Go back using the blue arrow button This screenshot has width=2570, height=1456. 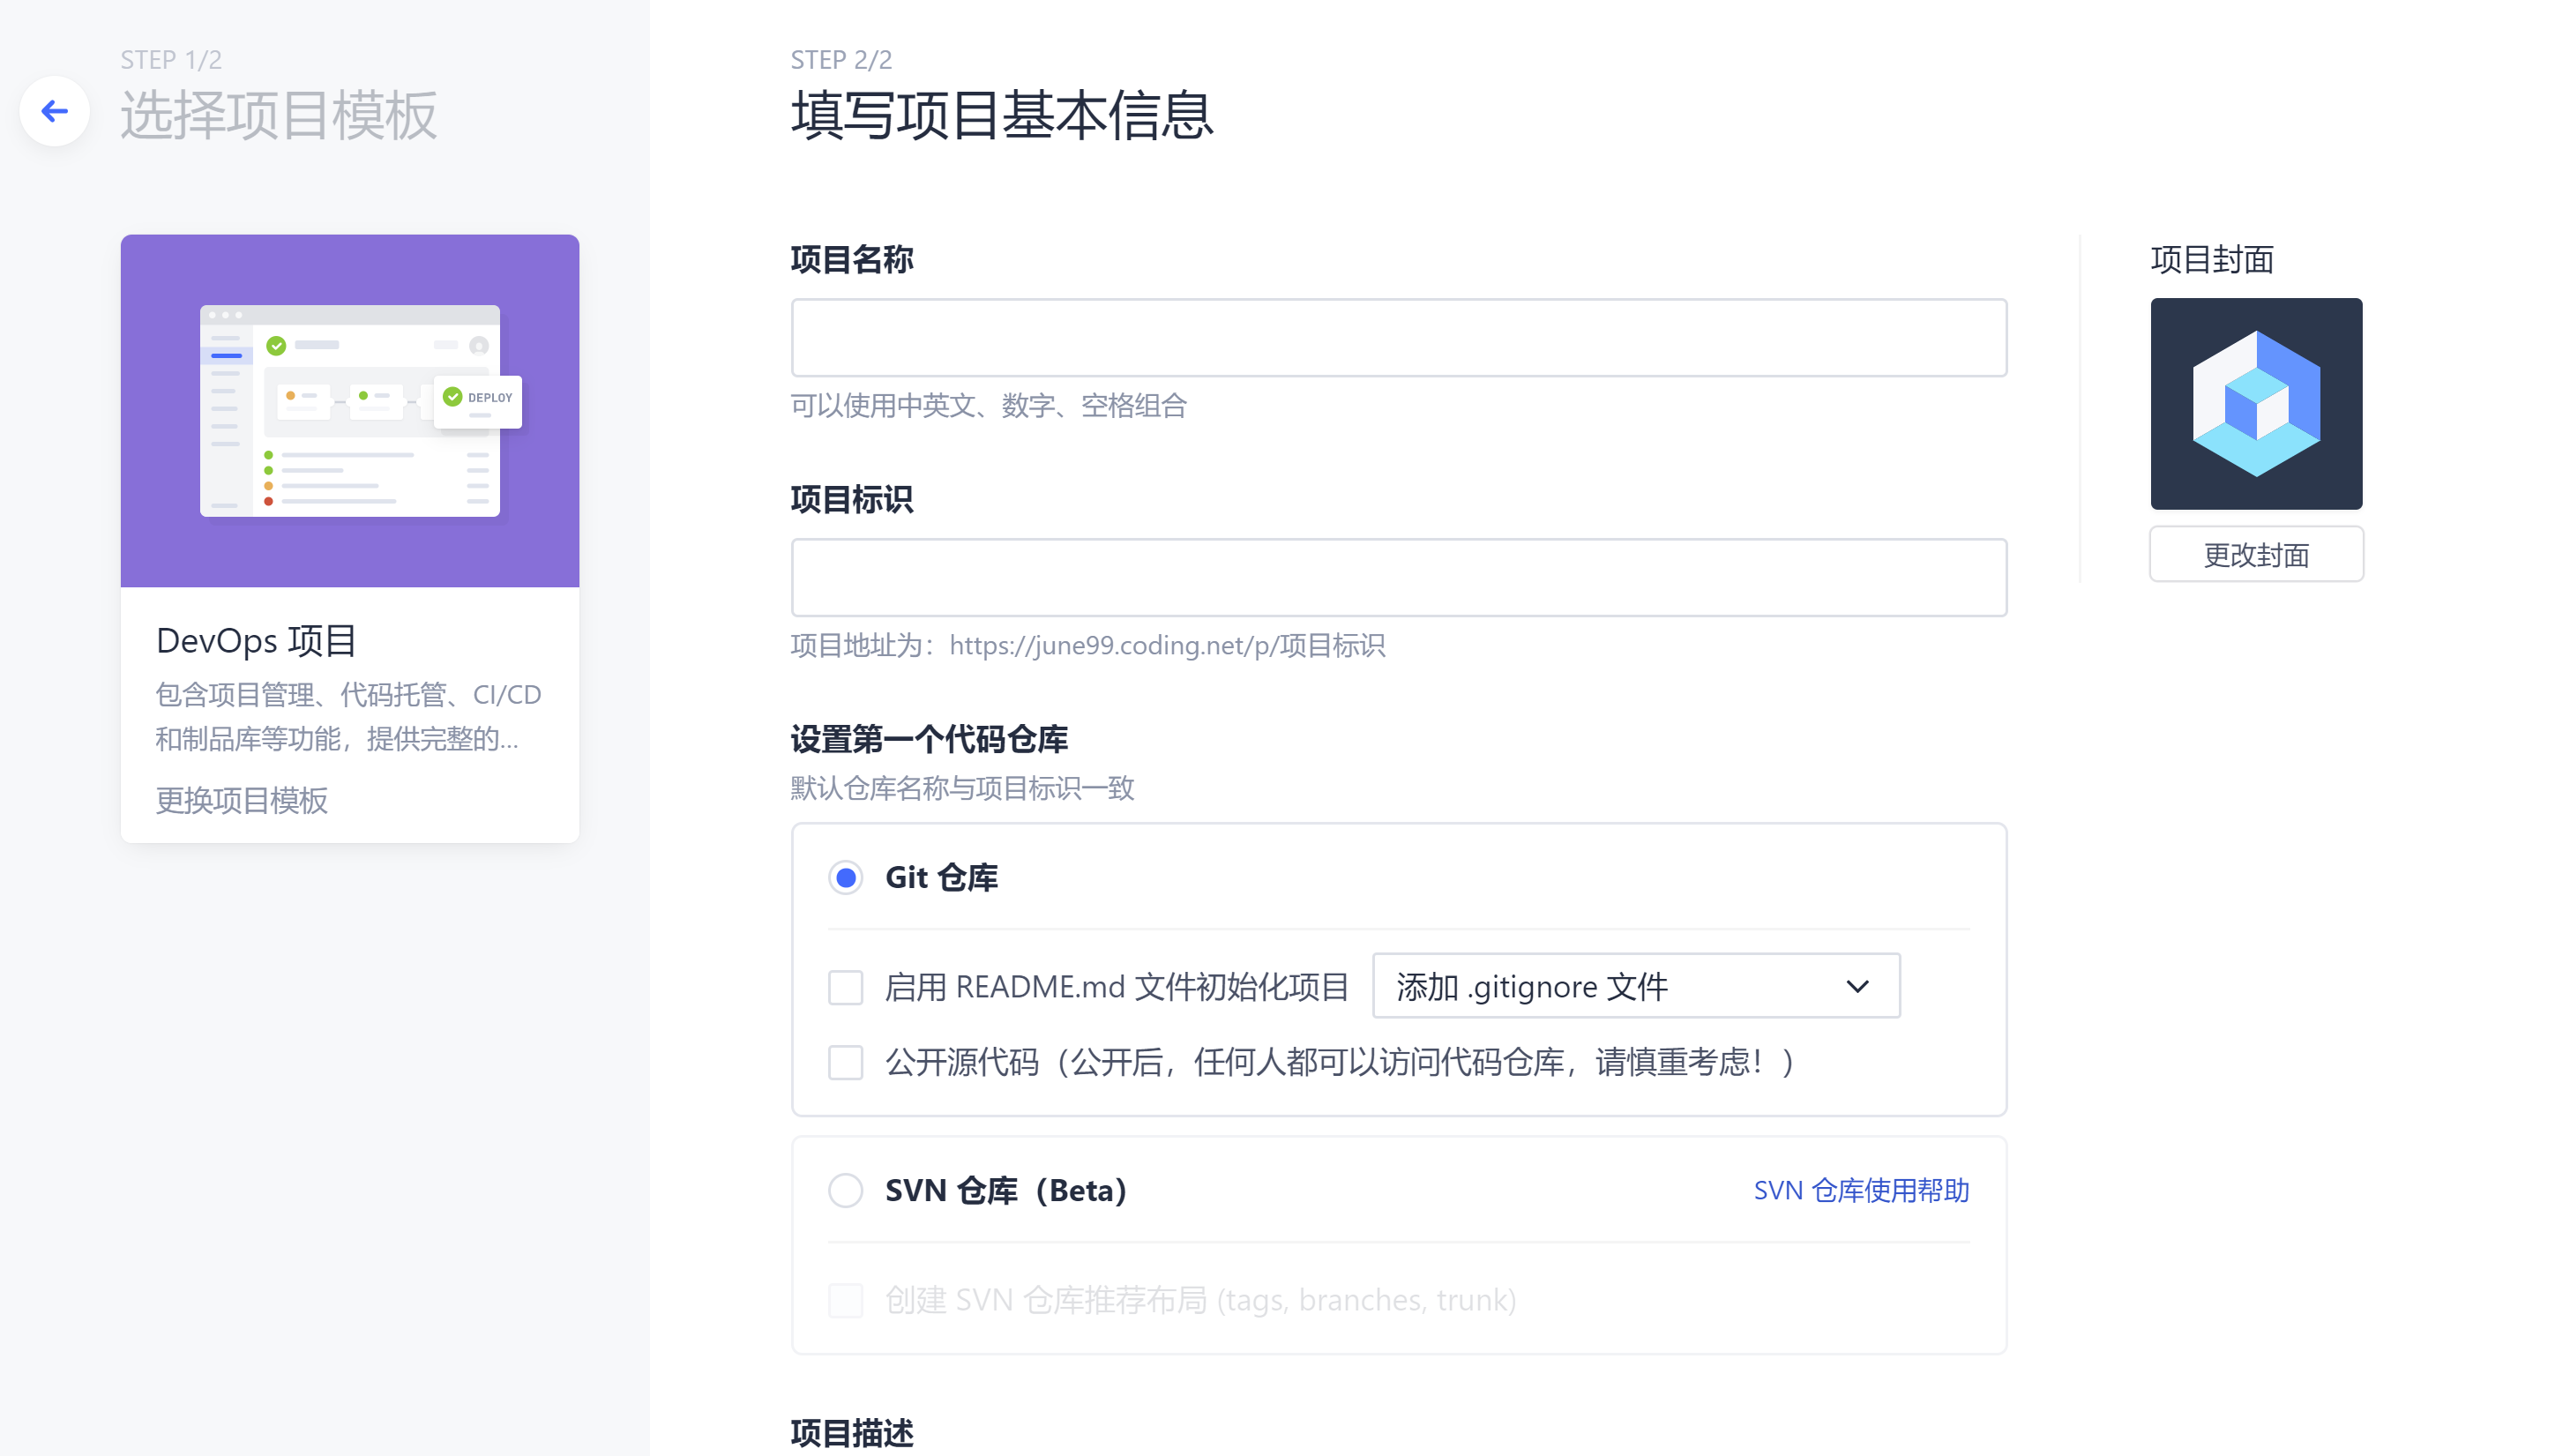click(54, 111)
